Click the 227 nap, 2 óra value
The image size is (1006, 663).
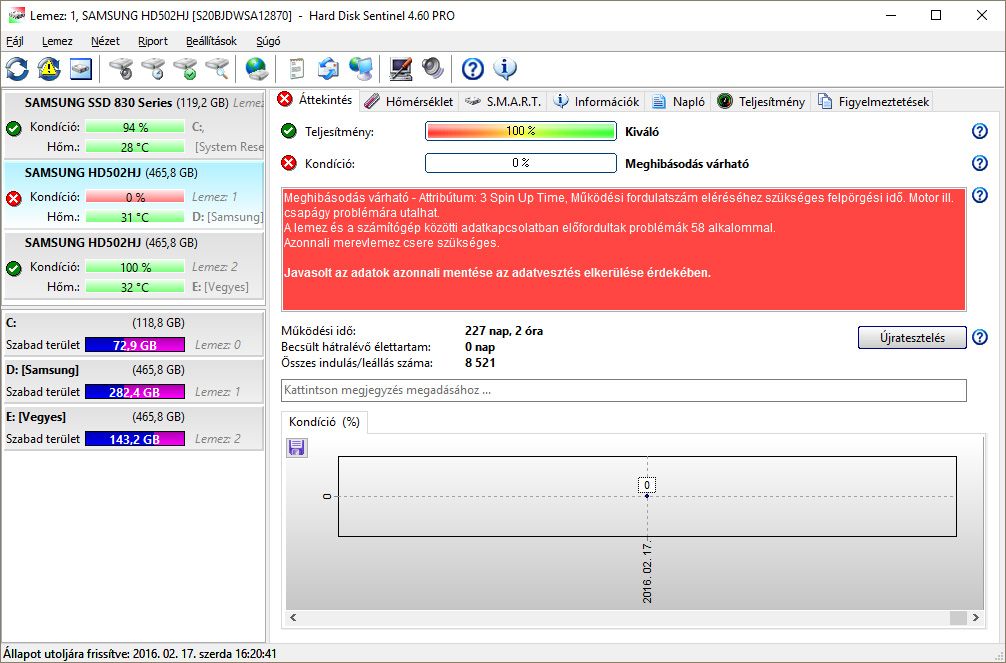click(x=504, y=331)
